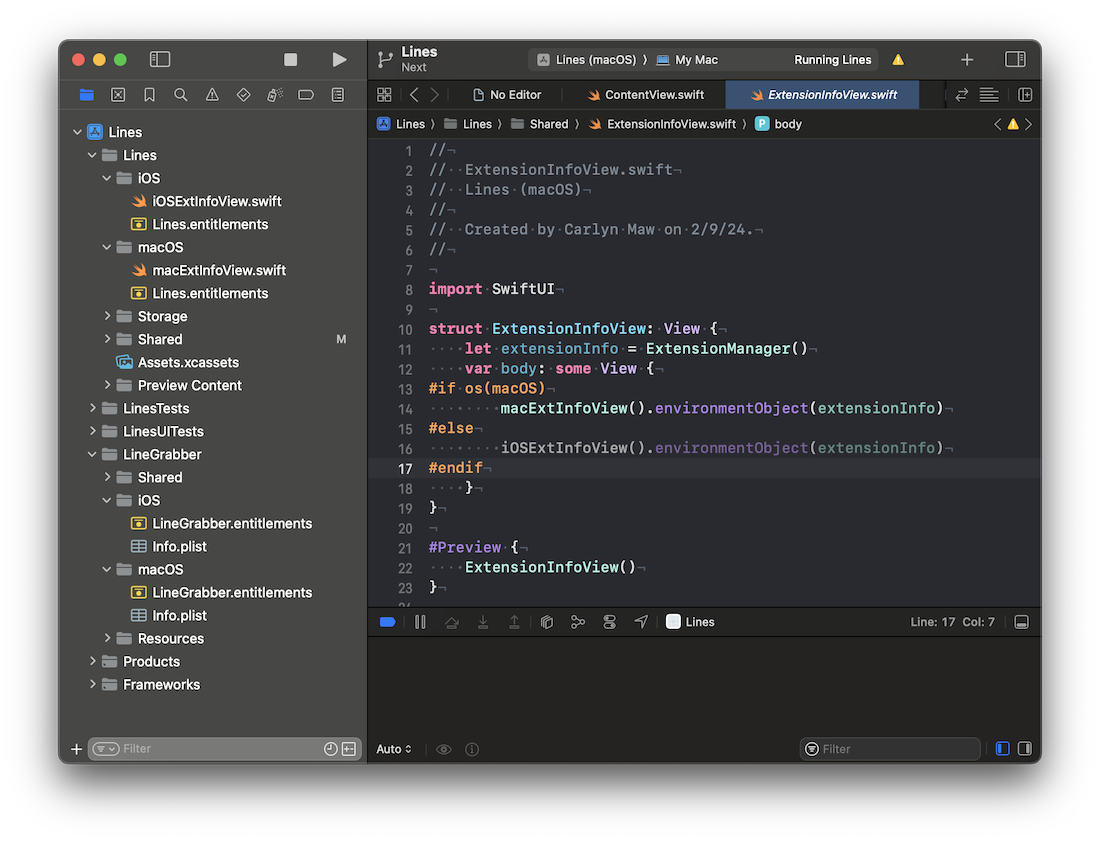Click the Shared breadcrumb folder

click(x=539, y=124)
